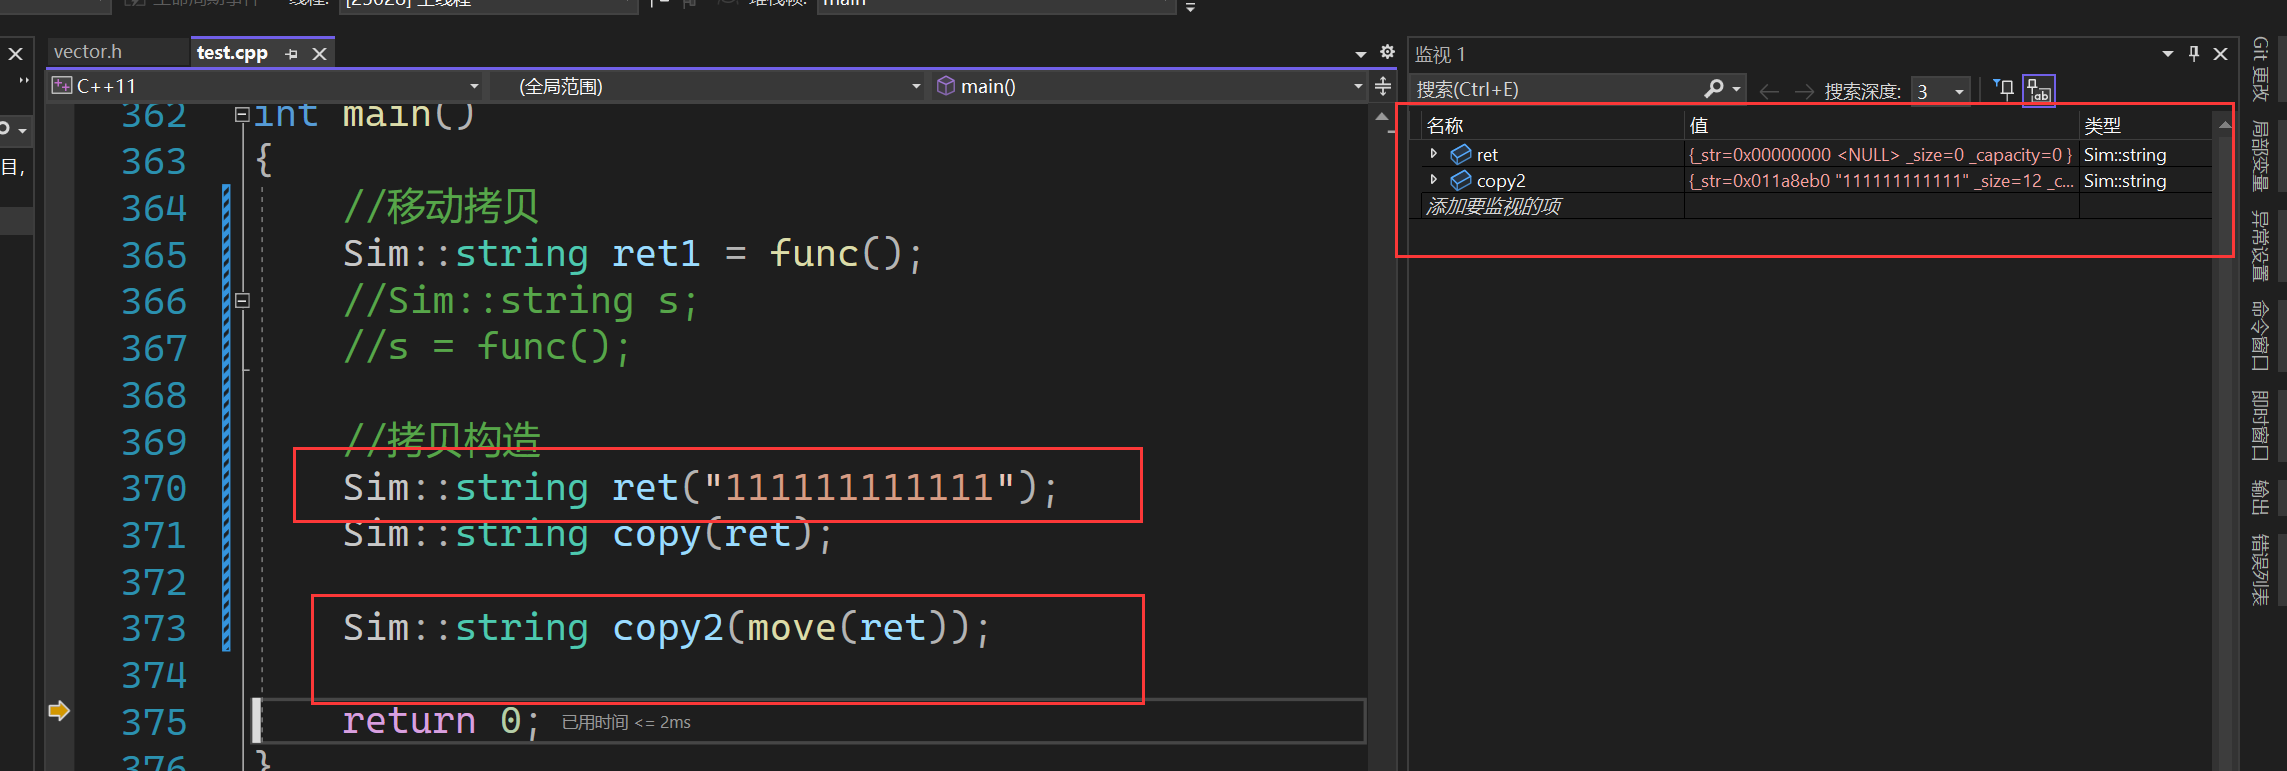Image resolution: width=2287 pixels, height=771 pixels.
Task: Open the 异常设置 side tab
Action: pos(2260,246)
